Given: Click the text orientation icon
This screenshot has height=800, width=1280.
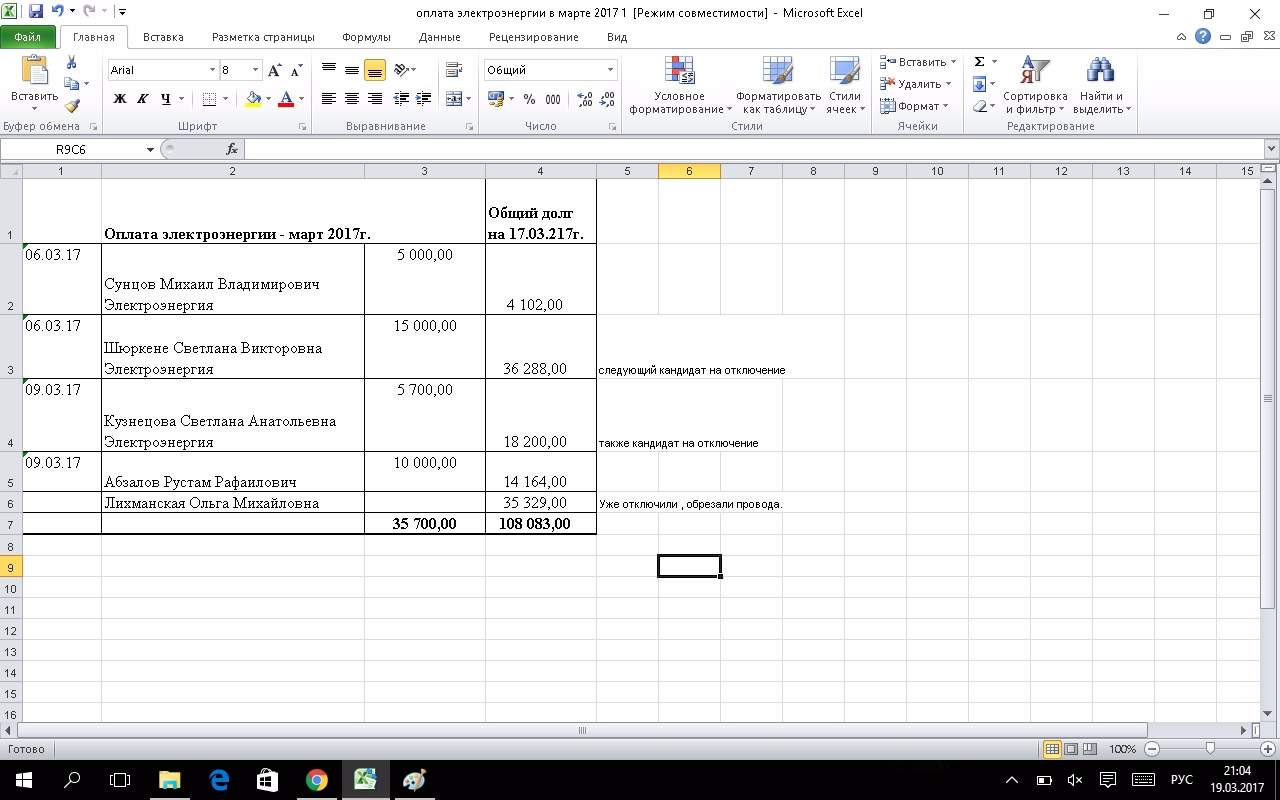Looking at the screenshot, I should pyautogui.click(x=401, y=70).
